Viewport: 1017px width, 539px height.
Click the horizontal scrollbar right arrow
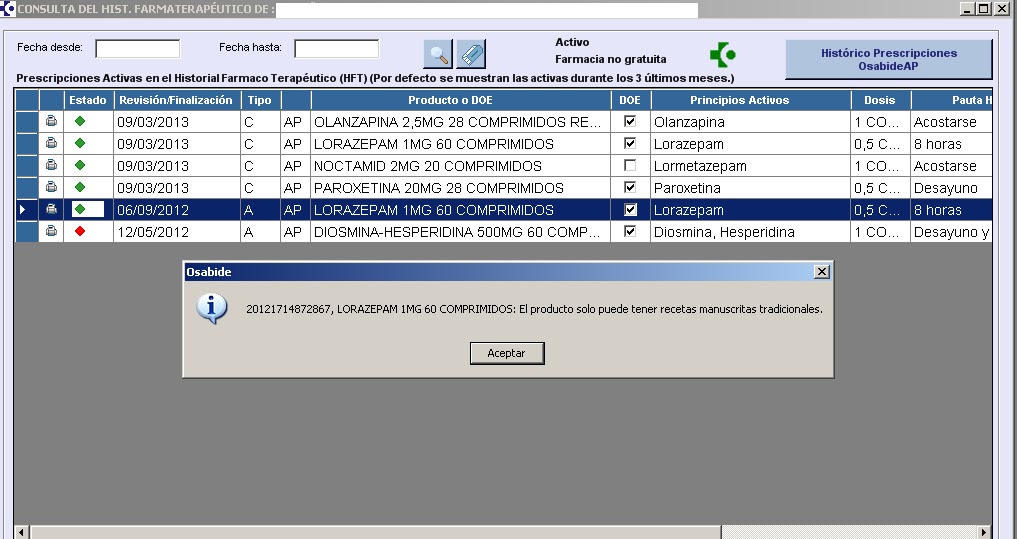click(x=983, y=532)
